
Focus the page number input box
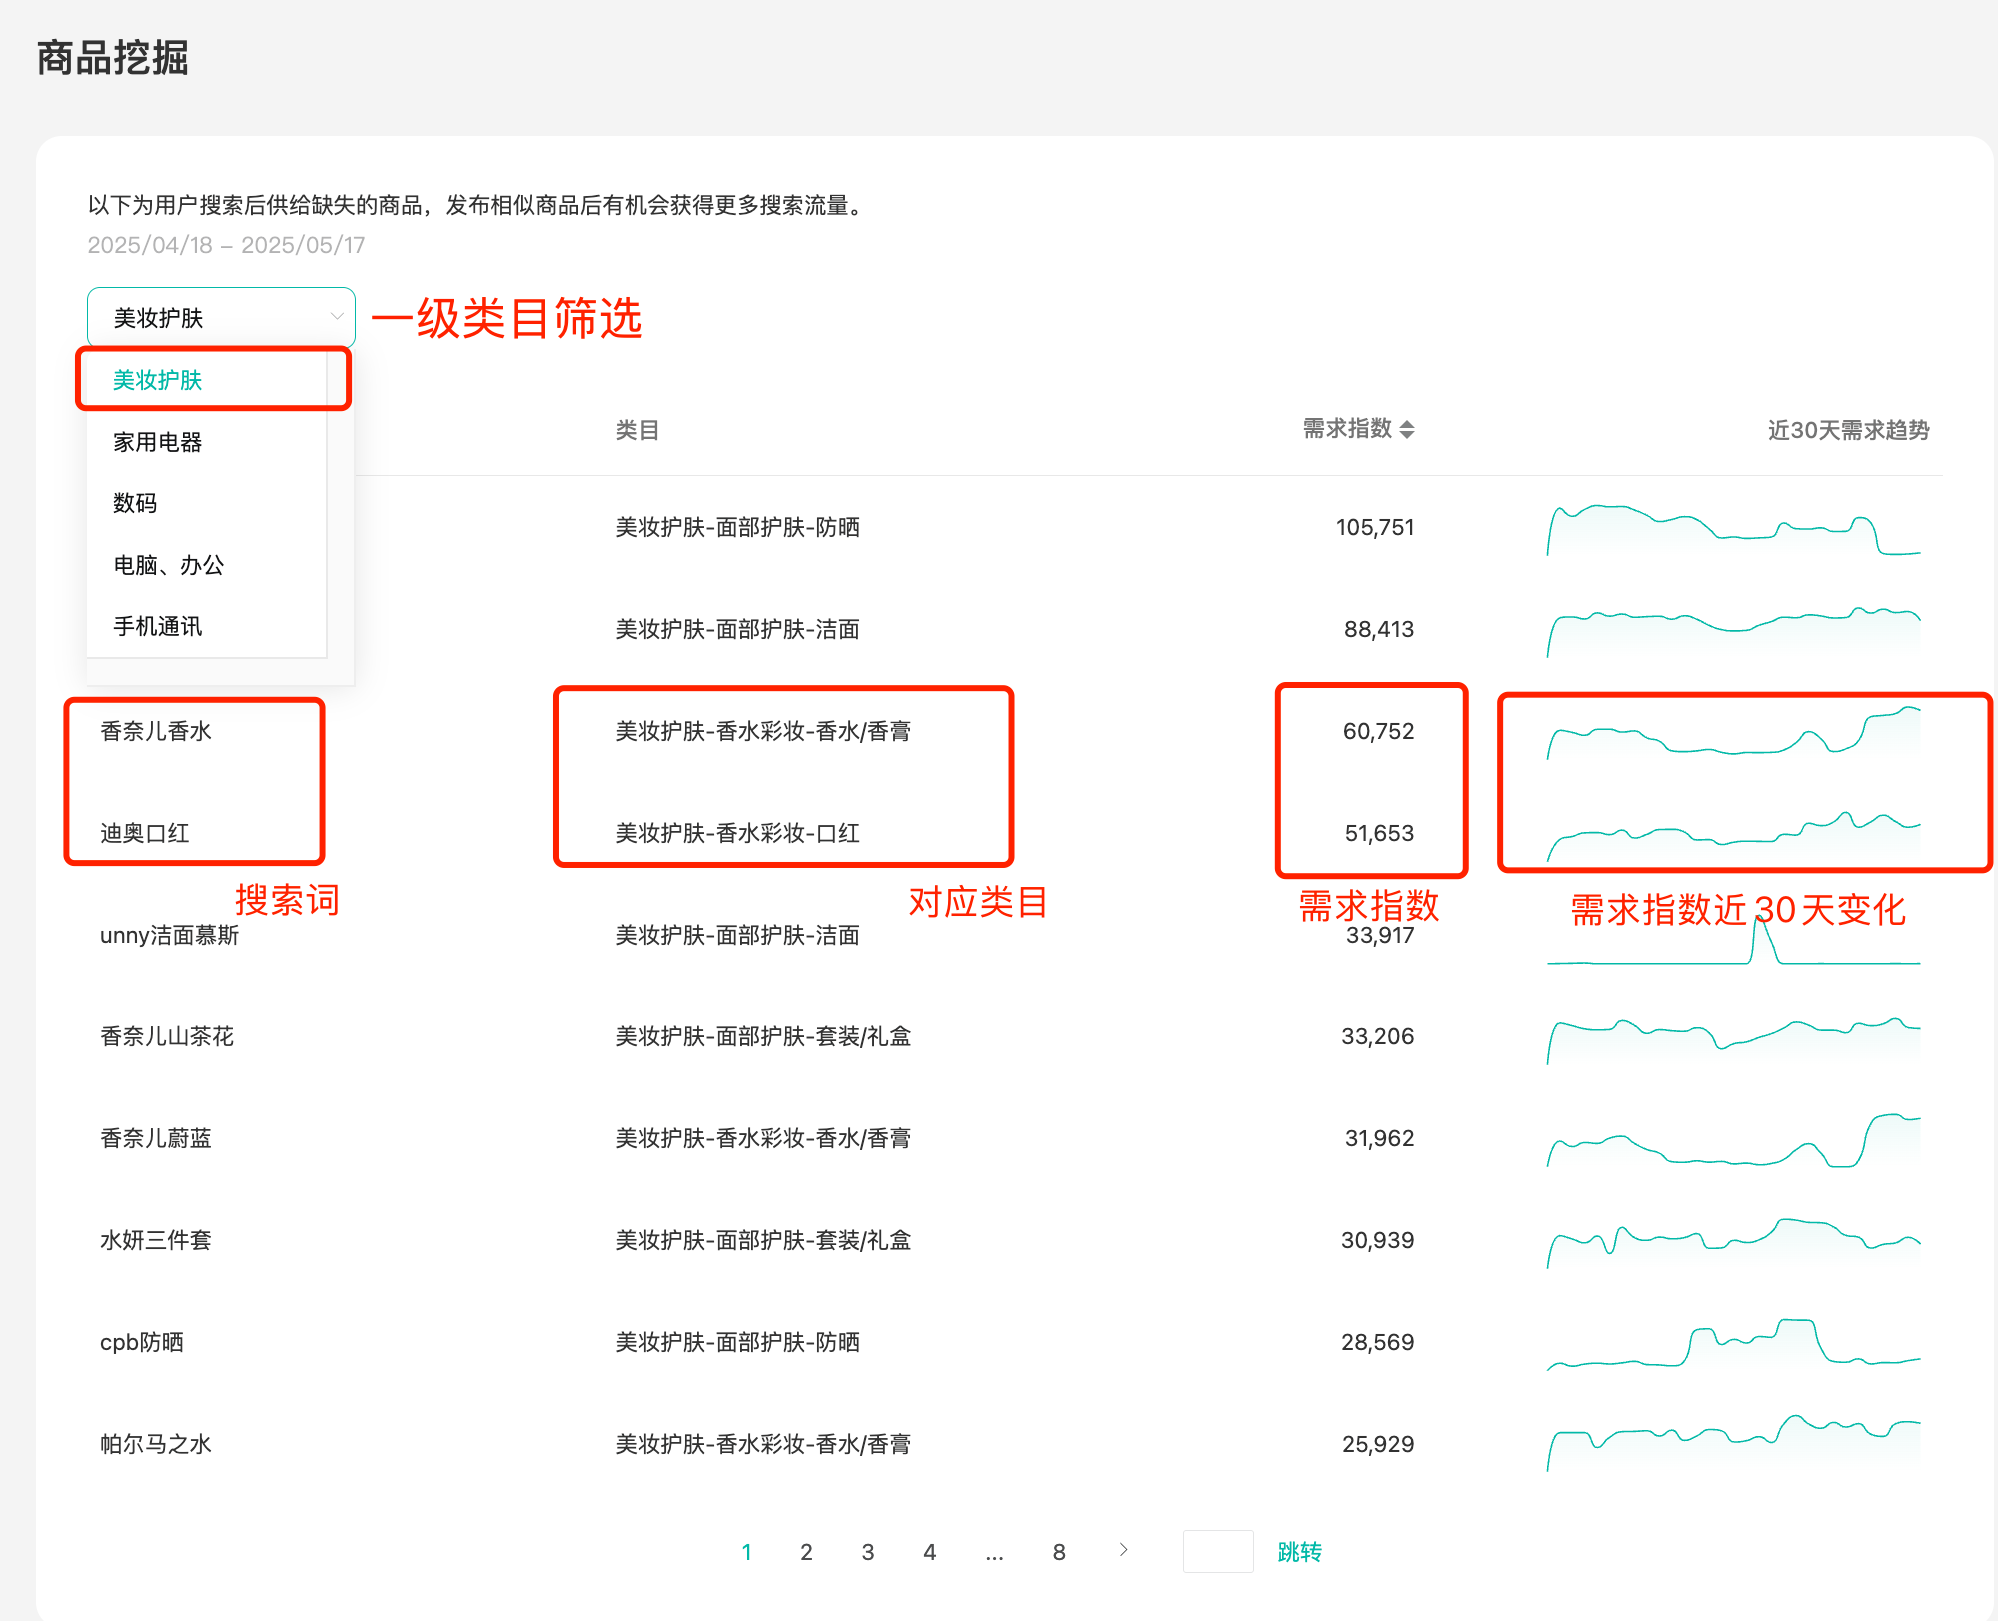[1217, 1551]
